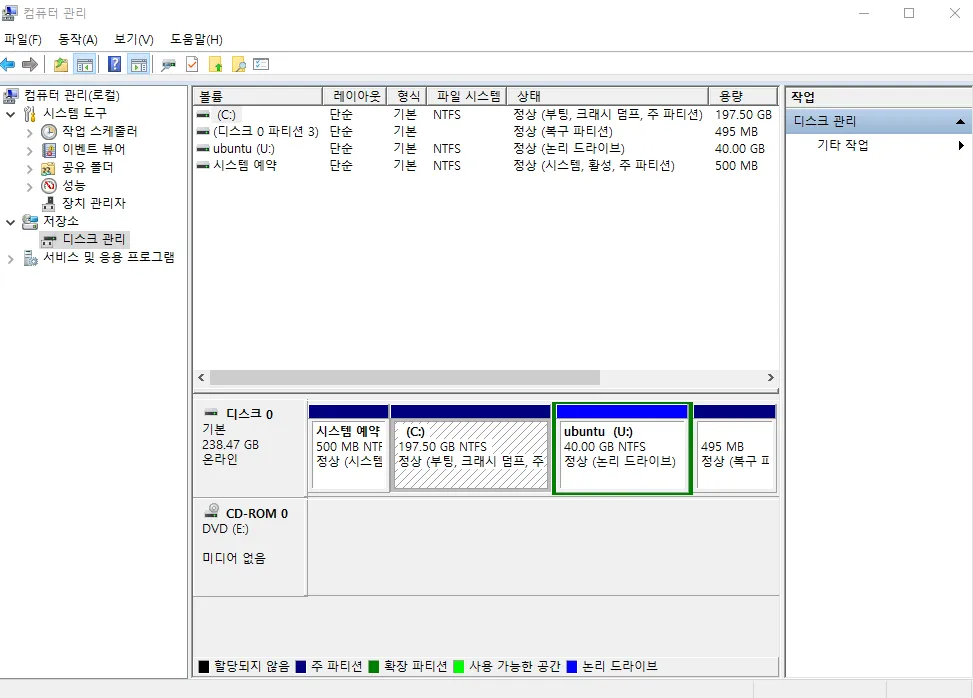Click the blue Back arrow in toolbar
The image size is (973, 698).
tap(8, 65)
